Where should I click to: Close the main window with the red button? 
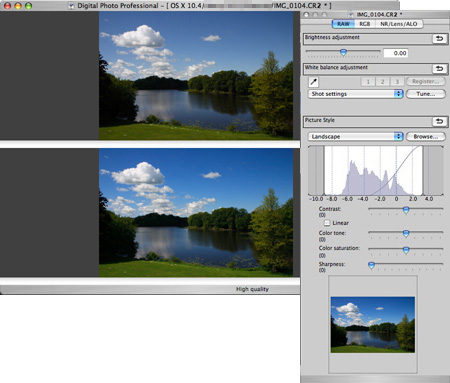7,6
